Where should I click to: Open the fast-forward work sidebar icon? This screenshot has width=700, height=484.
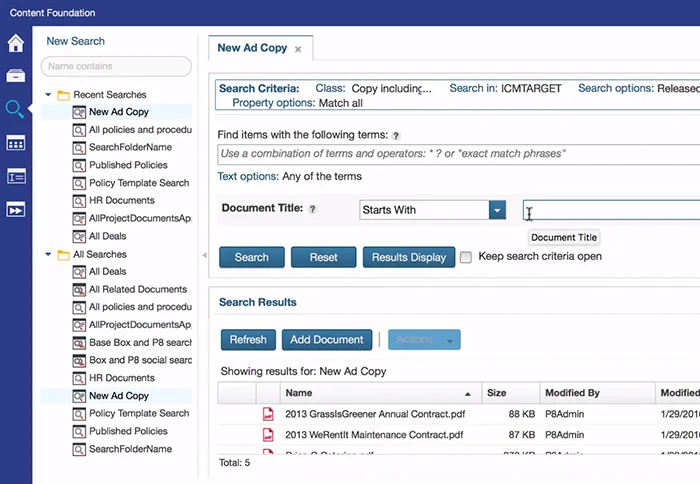[16, 210]
